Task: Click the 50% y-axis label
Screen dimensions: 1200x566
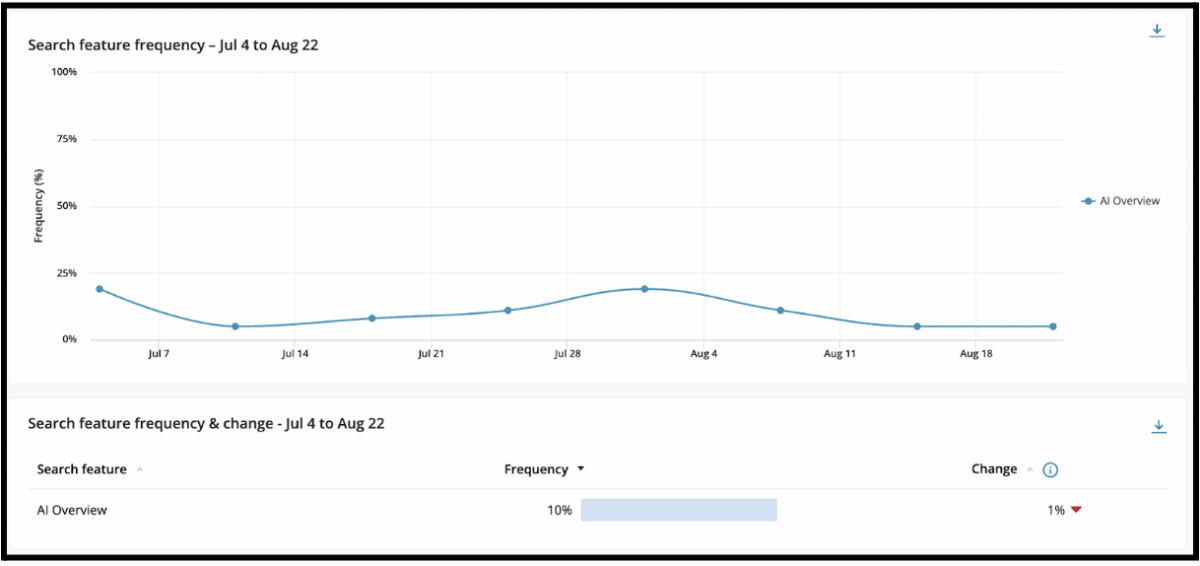Action: [x=67, y=206]
